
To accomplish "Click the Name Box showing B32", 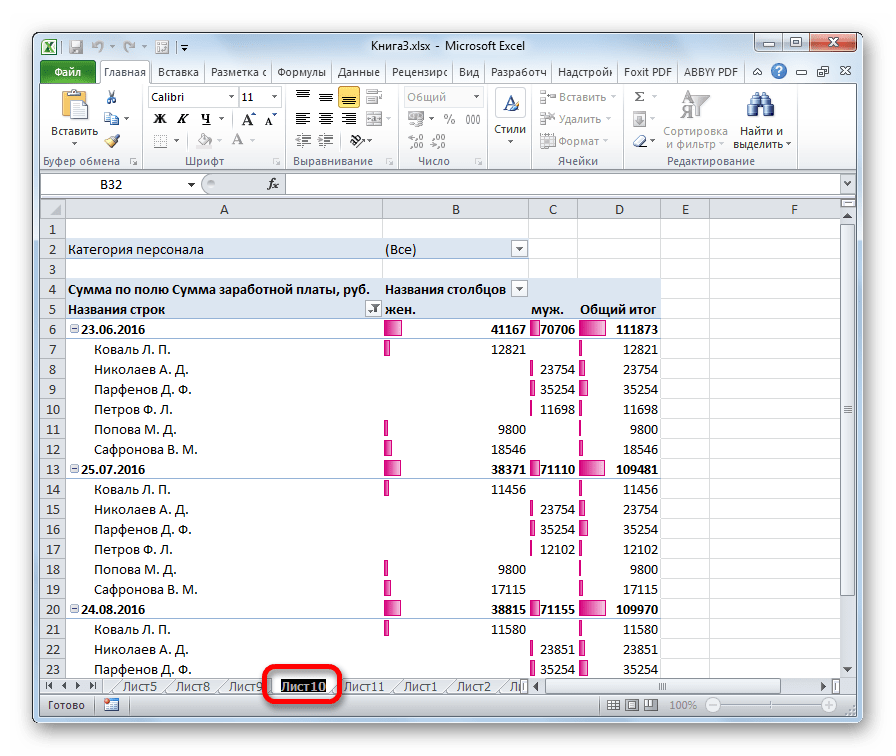I will tap(117, 184).
